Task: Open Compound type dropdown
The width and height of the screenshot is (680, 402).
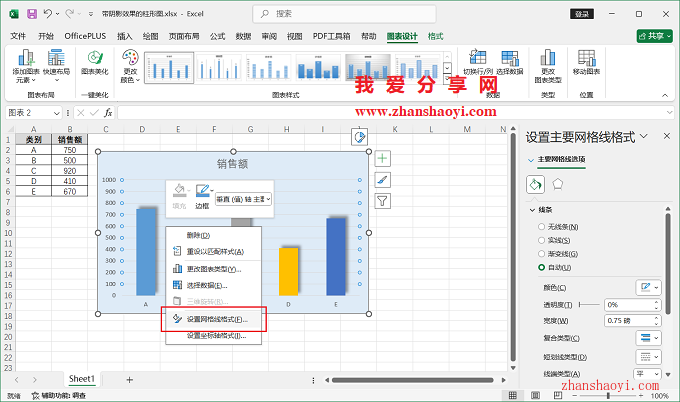Action: tap(648, 338)
